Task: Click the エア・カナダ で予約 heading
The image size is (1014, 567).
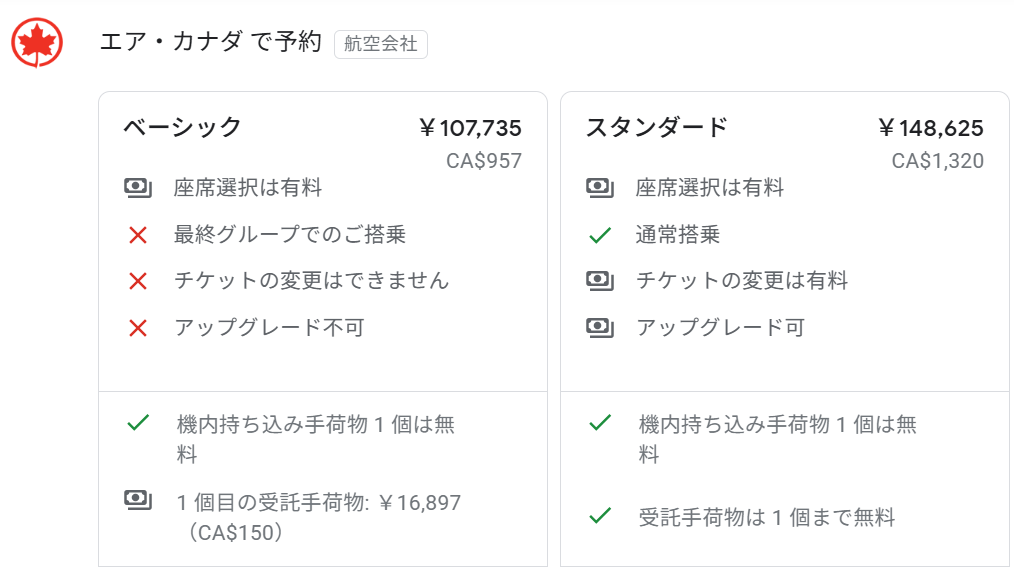Action: tap(210, 42)
